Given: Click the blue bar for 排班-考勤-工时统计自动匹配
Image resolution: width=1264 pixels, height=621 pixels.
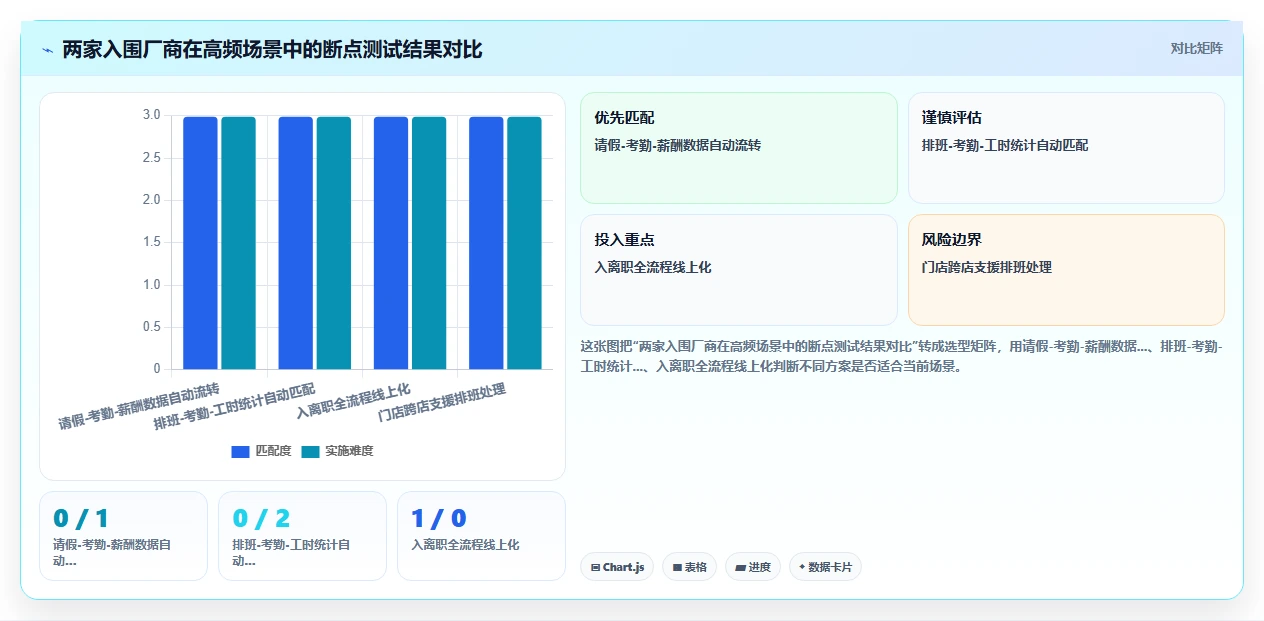Looking at the screenshot, I should coord(295,243).
